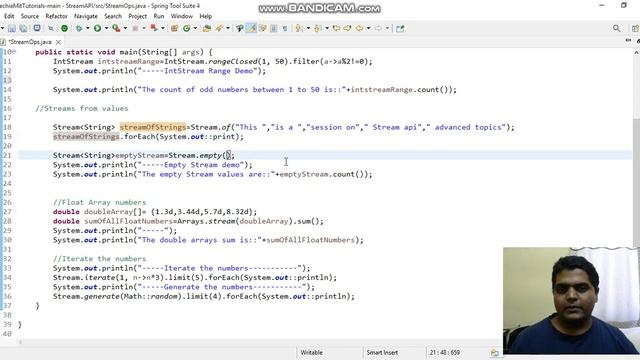Click the comment //Streams from values
This screenshot has height=360, width=640.
tap(82, 109)
